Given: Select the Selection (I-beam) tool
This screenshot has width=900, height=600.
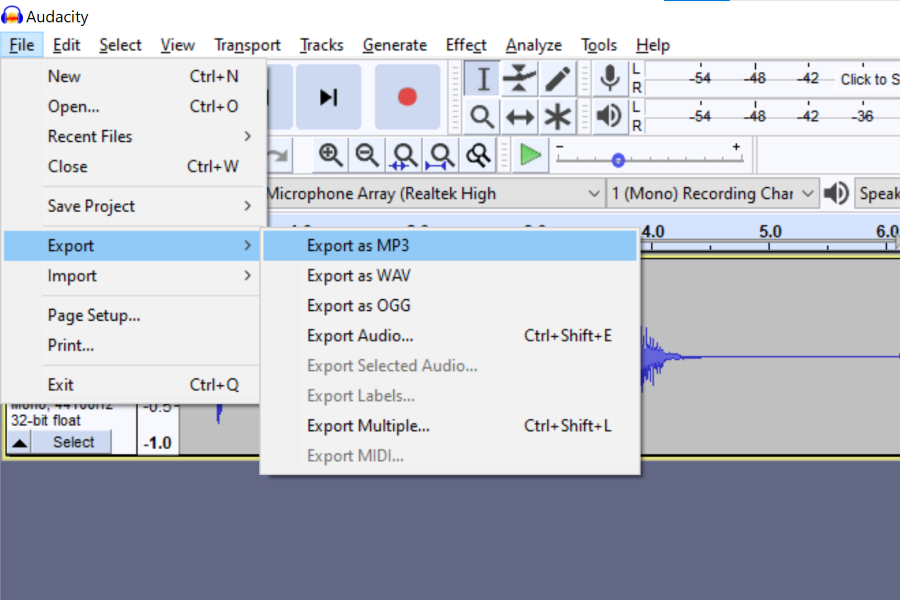Looking at the screenshot, I should click(x=482, y=79).
